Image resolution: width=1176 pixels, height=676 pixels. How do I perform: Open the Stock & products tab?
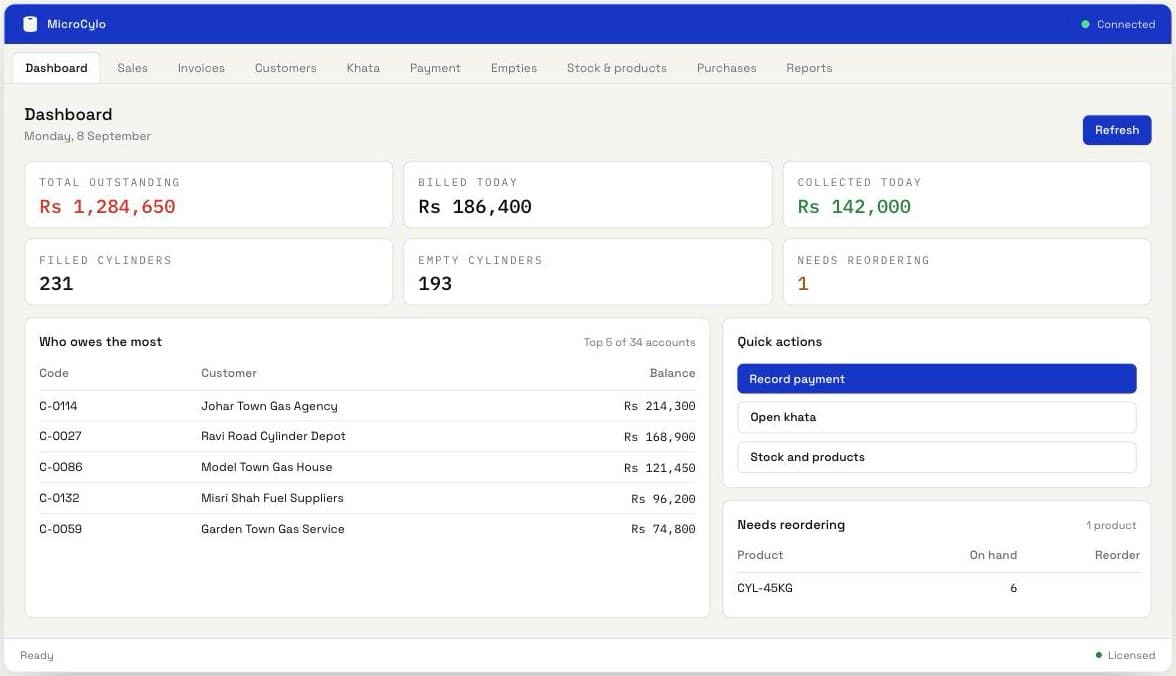[x=616, y=68]
